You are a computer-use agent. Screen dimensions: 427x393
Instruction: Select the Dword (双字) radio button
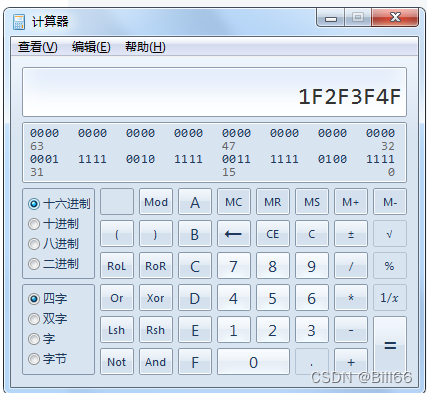pyautogui.click(x=34, y=319)
